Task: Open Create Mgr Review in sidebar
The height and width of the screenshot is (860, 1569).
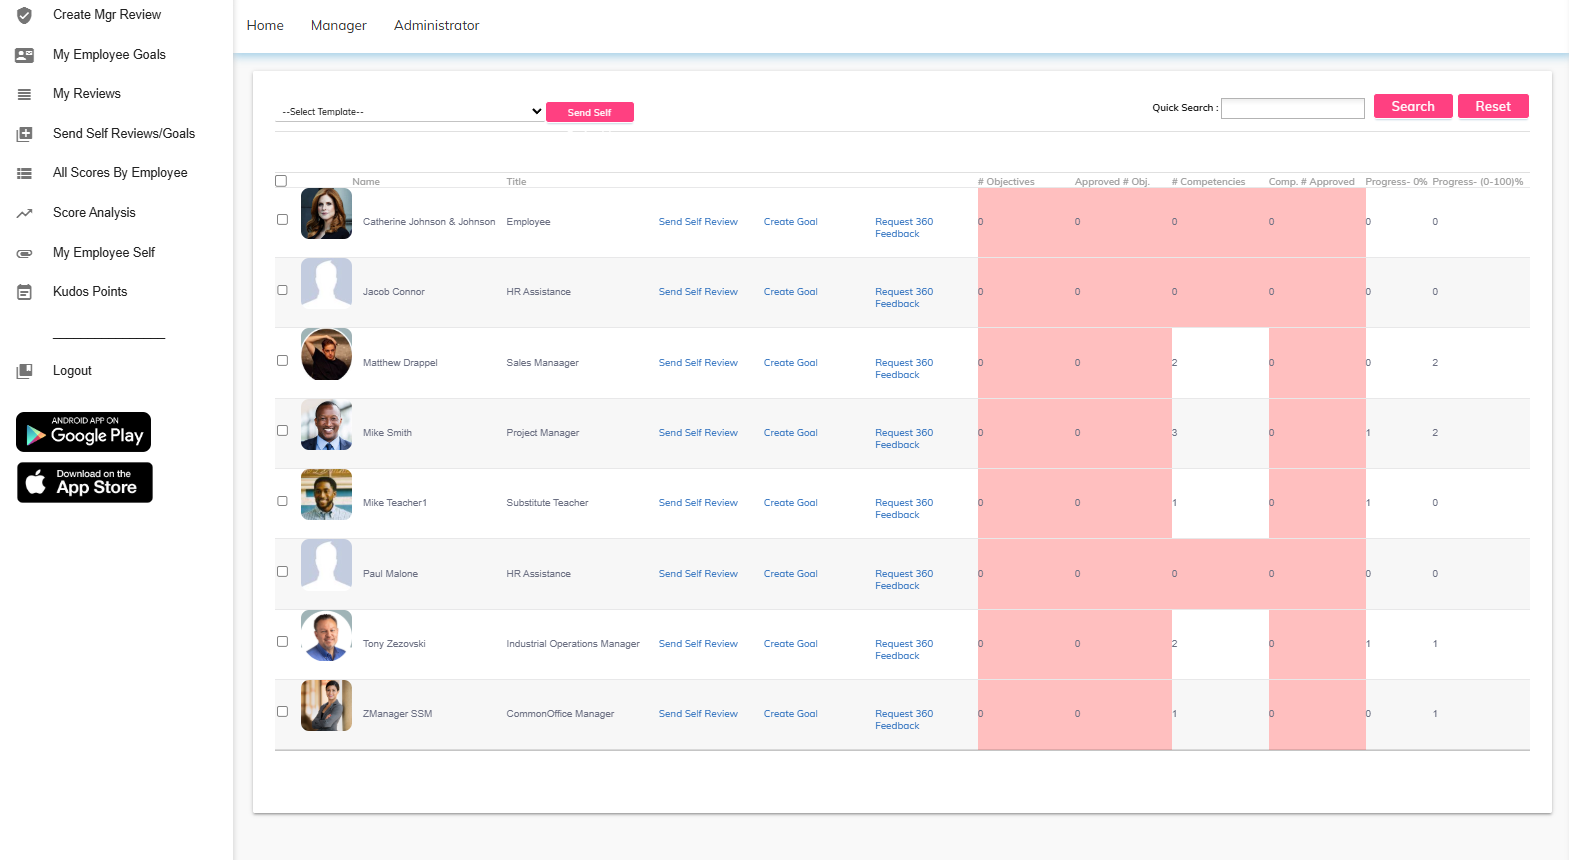Action: [x=107, y=15]
